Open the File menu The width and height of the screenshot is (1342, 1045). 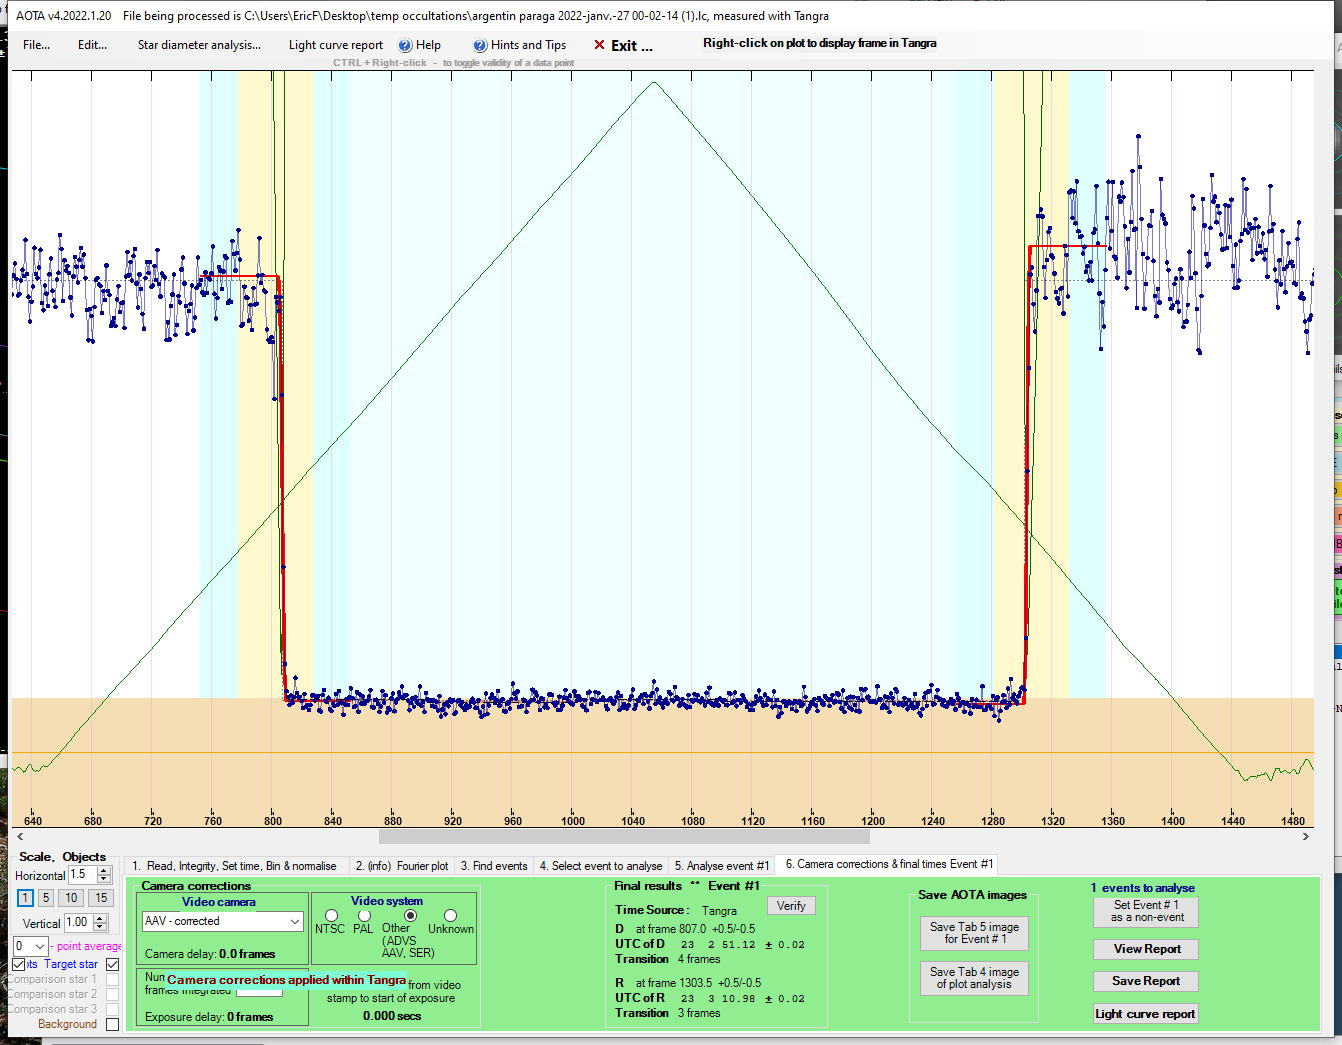point(36,45)
